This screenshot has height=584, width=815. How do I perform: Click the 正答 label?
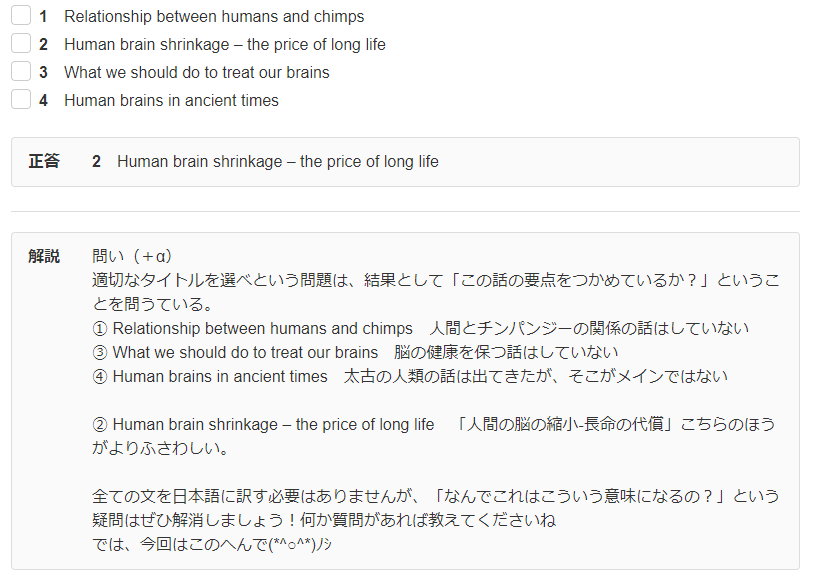click(x=44, y=161)
